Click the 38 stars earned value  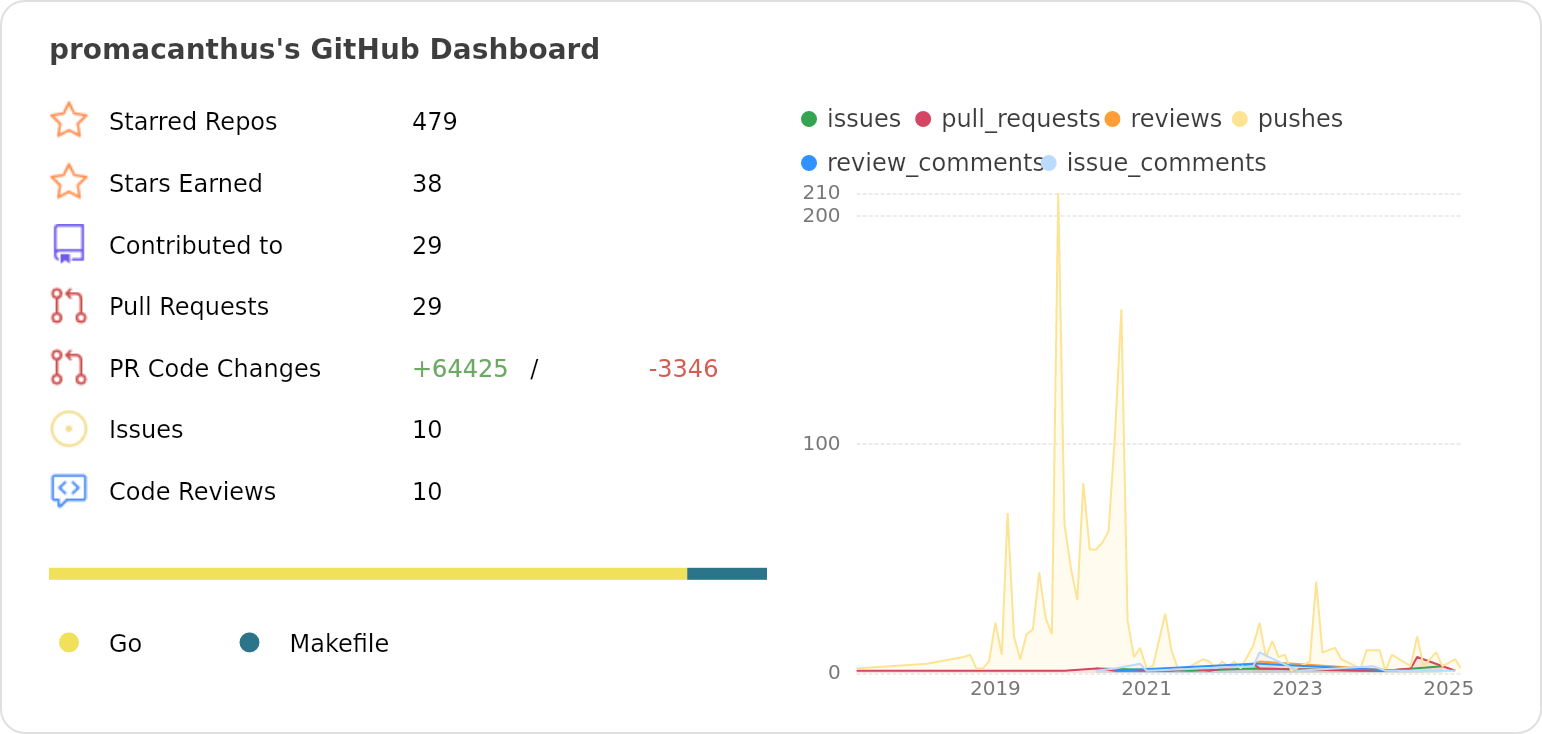(427, 184)
